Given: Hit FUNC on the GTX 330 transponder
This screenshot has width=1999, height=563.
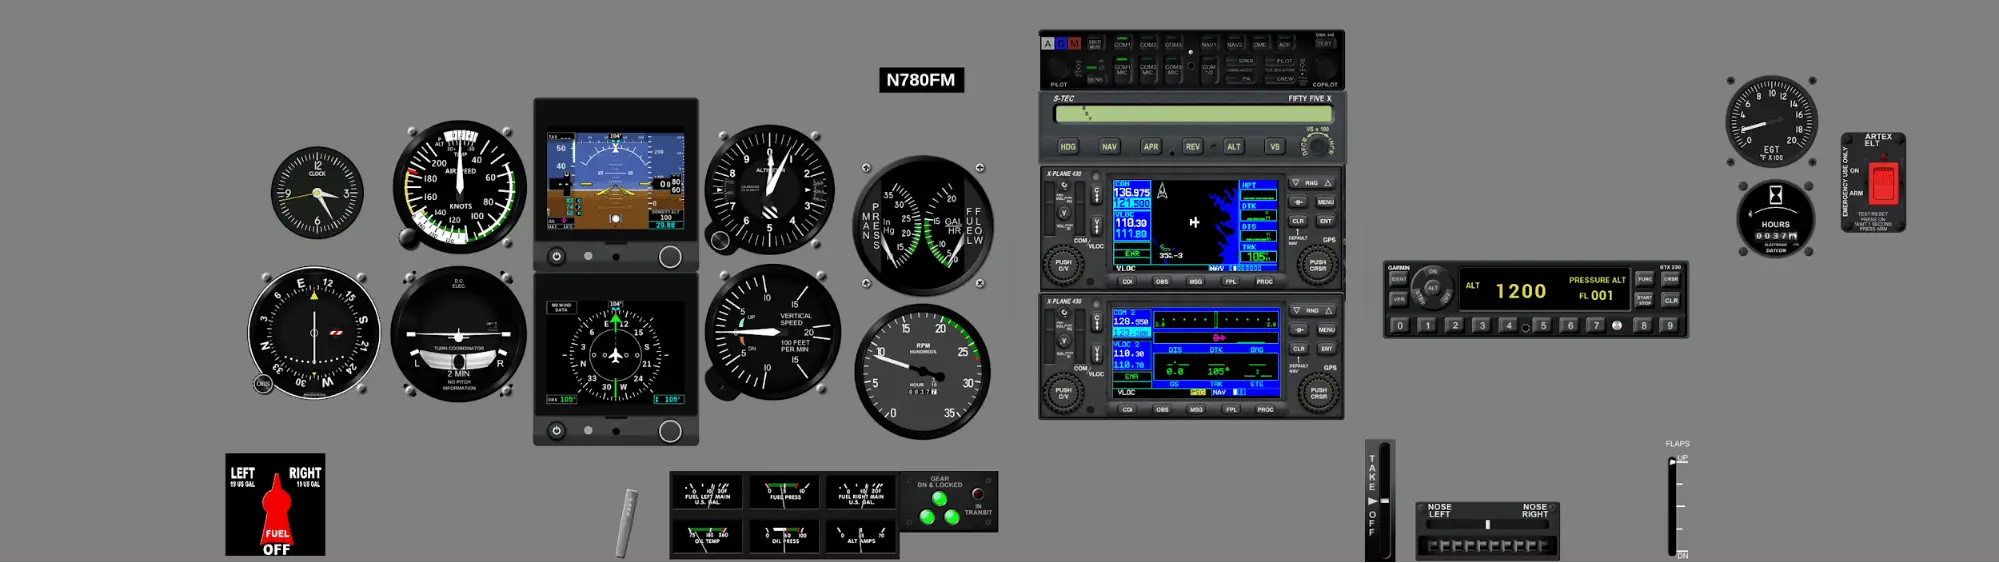Looking at the screenshot, I should tap(1645, 279).
